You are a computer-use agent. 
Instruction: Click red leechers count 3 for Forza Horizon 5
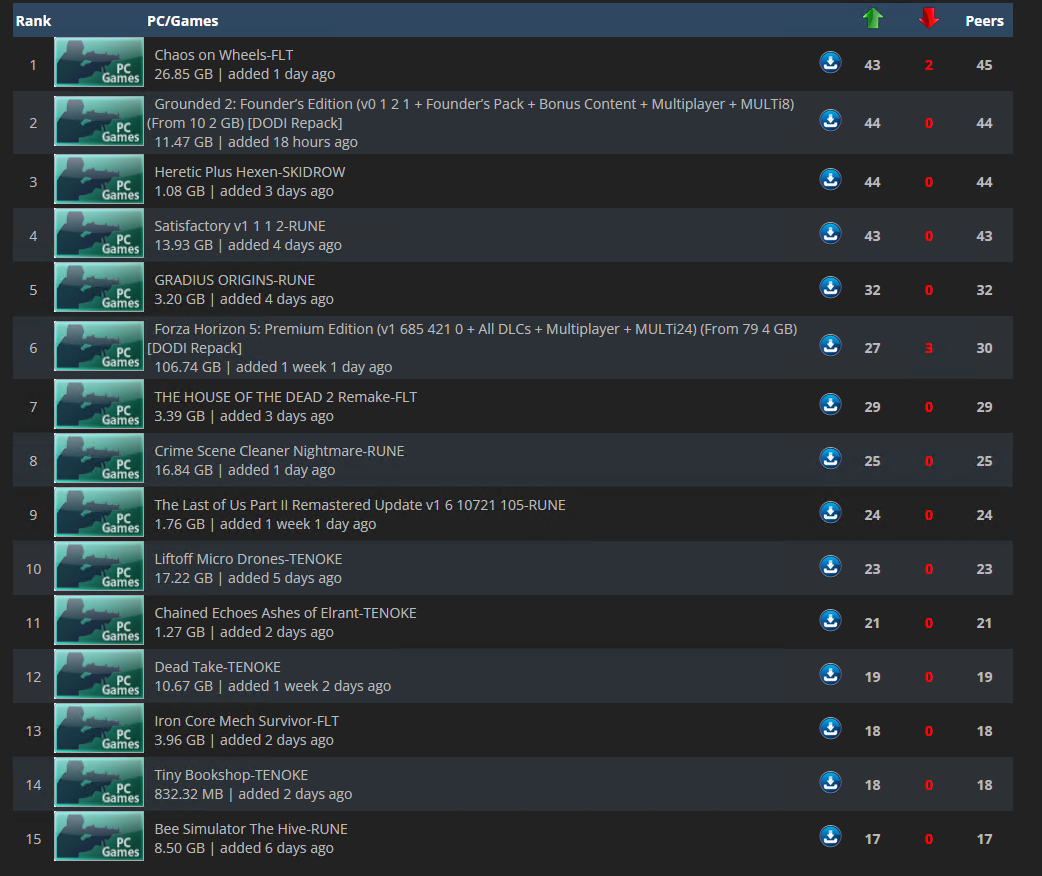928,348
